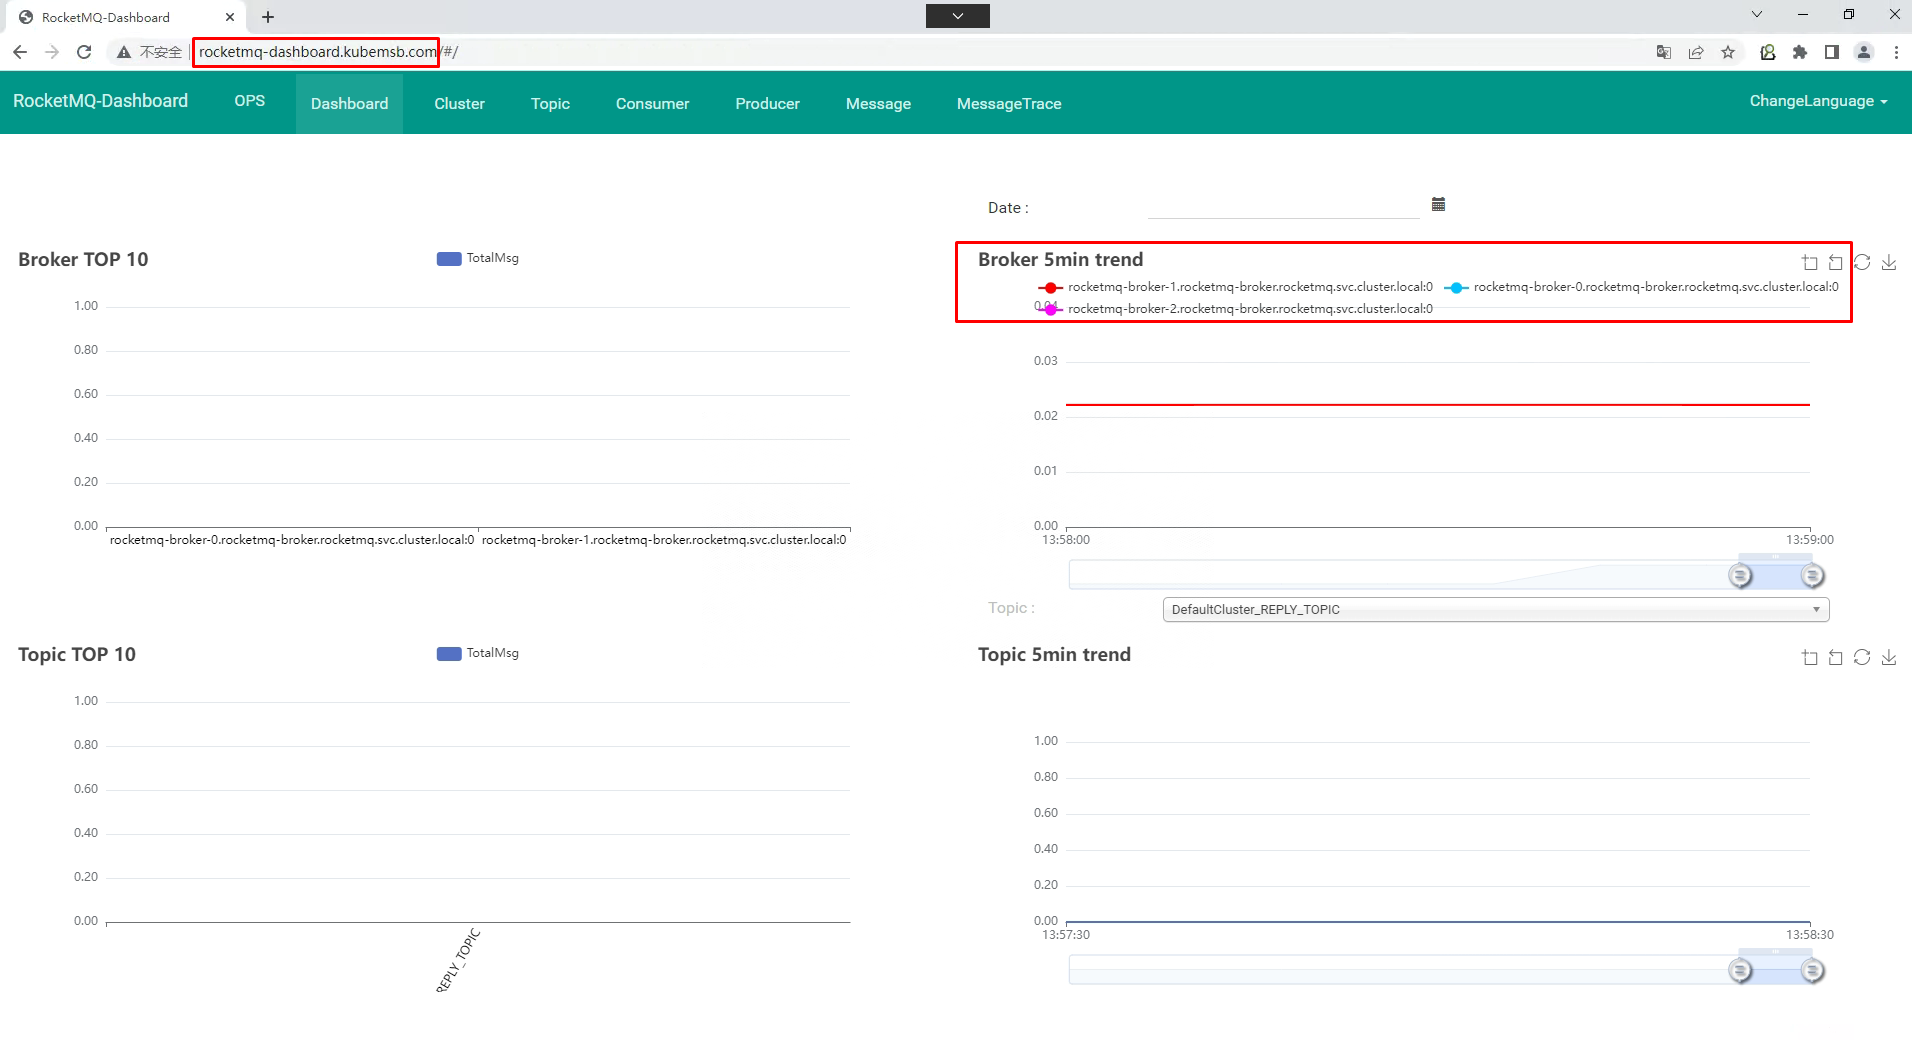Click the Topic TOP 10 heading
1912x1040 pixels.
coord(77,655)
